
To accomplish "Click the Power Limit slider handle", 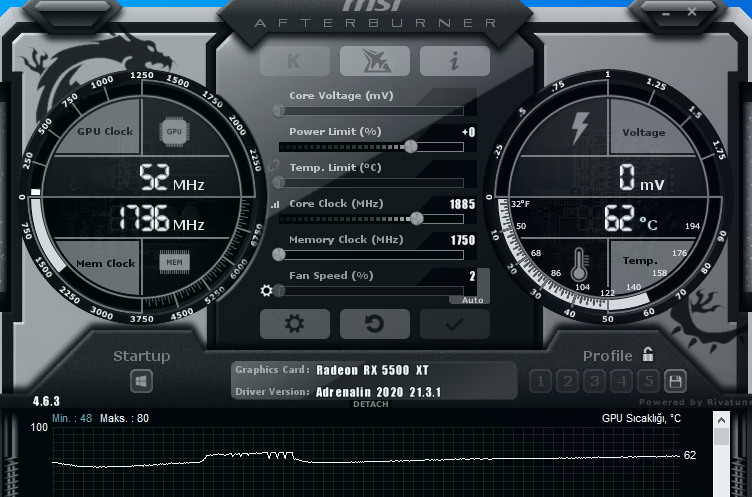I will tap(411, 147).
